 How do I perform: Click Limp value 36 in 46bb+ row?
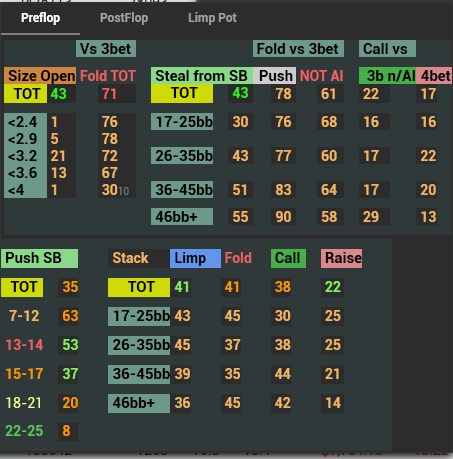click(182, 403)
